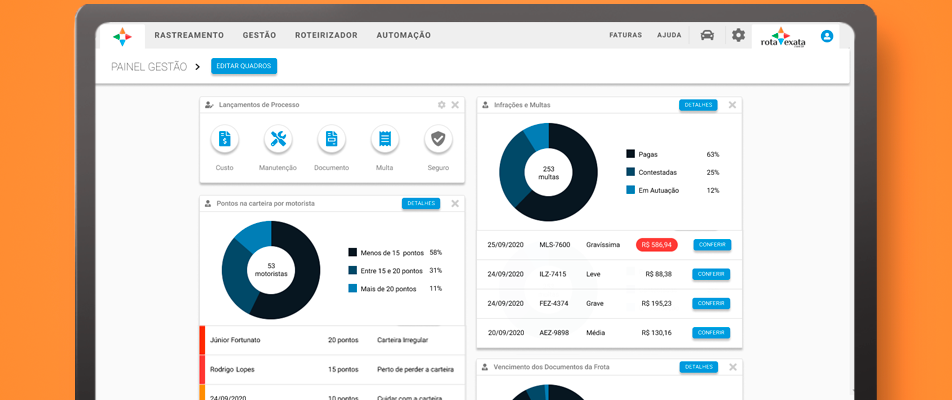Click the Pontos na carteira title icon
Screen dimensions: 952x400
tap(208, 203)
